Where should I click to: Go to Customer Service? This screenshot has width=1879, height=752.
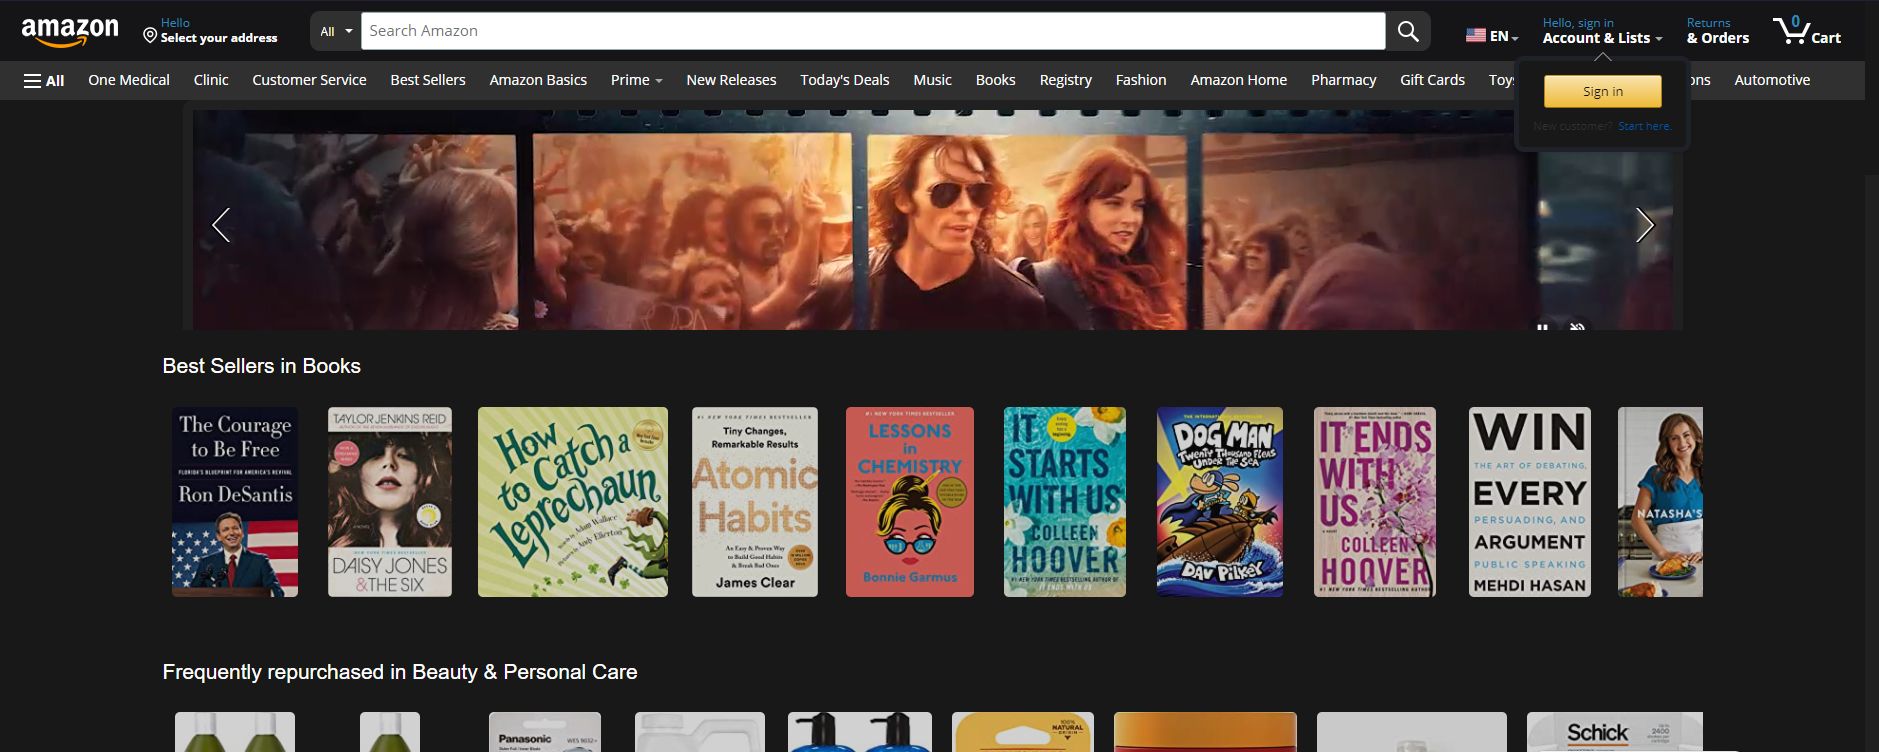click(x=309, y=80)
